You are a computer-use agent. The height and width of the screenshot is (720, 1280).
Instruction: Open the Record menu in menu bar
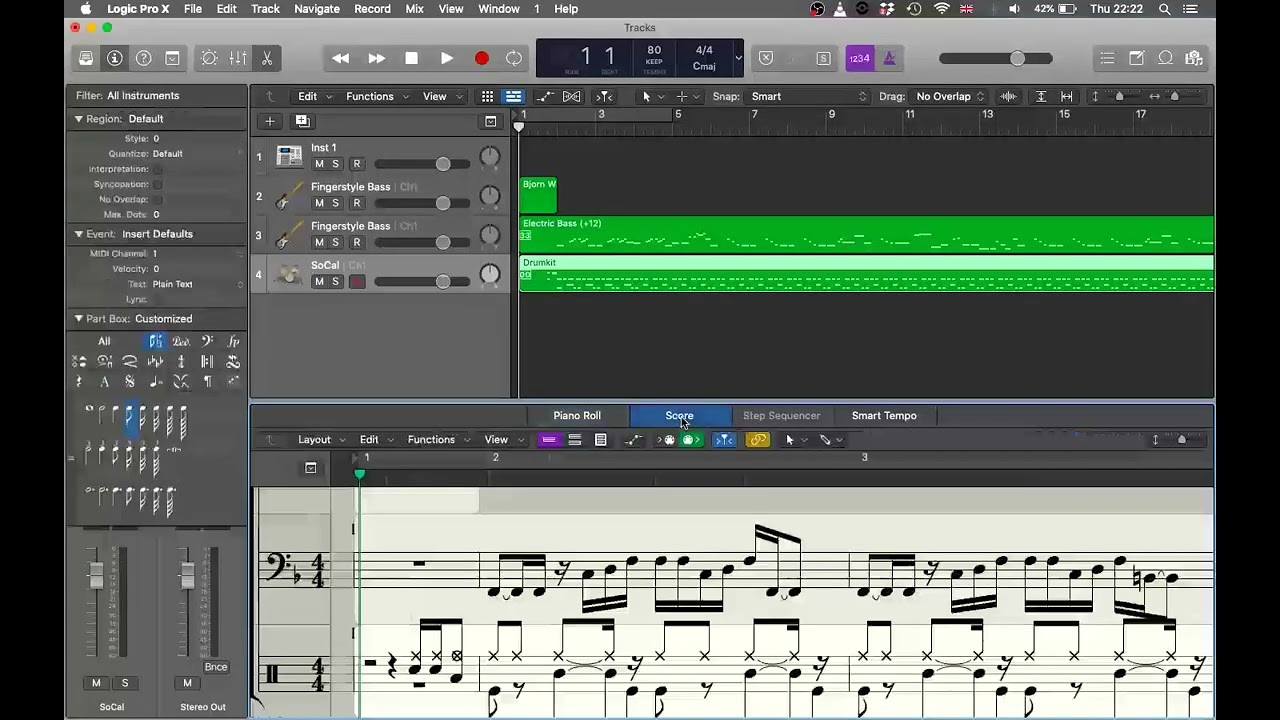[372, 9]
